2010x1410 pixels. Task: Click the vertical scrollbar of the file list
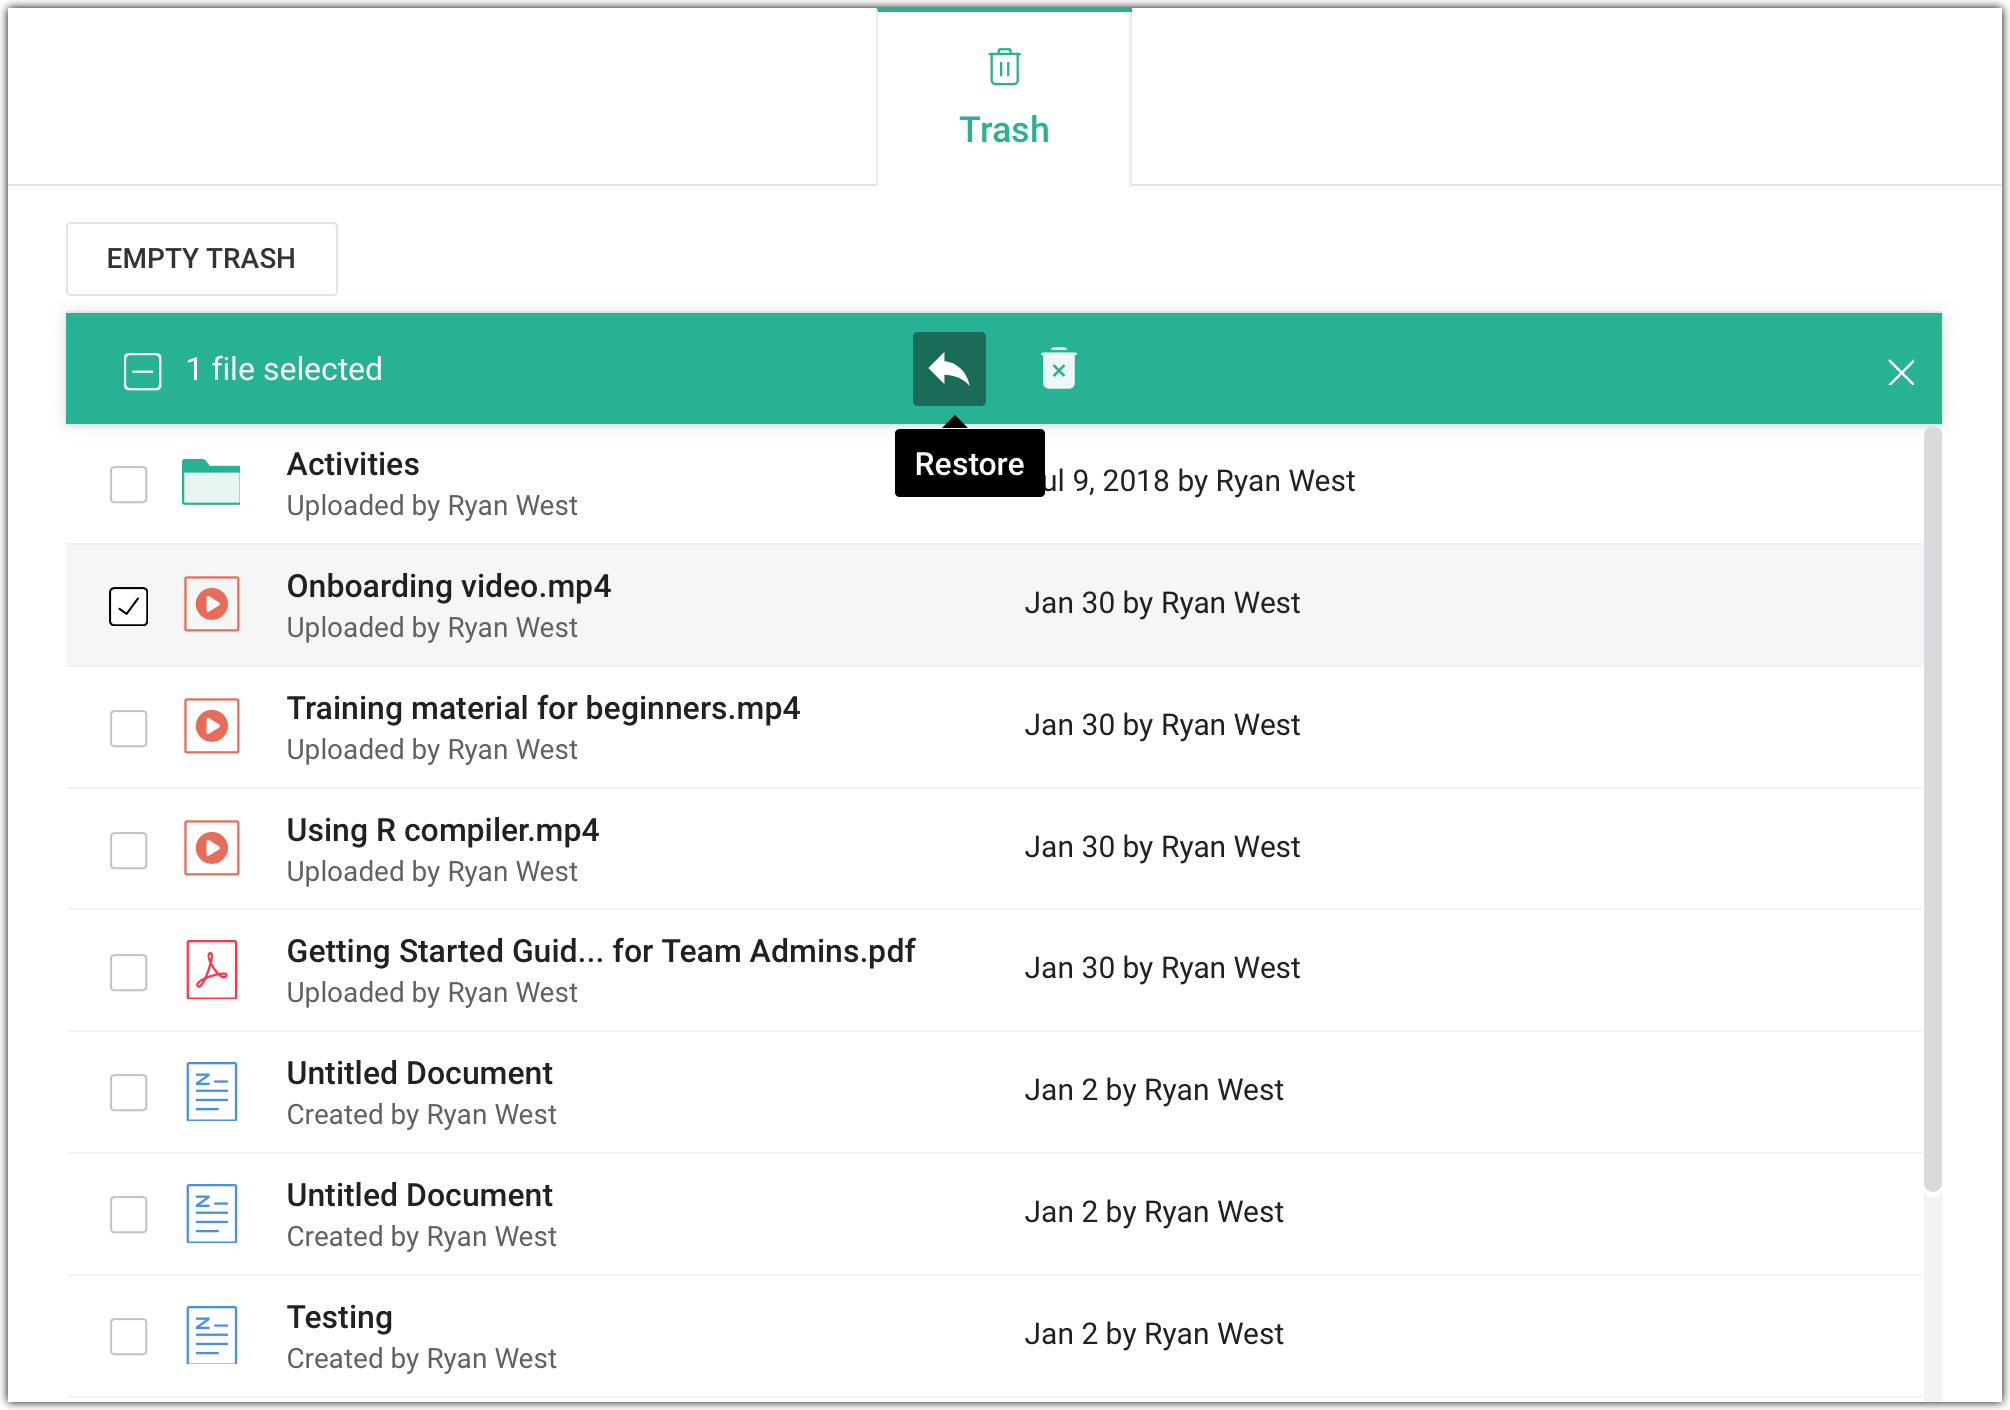tap(1932, 800)
